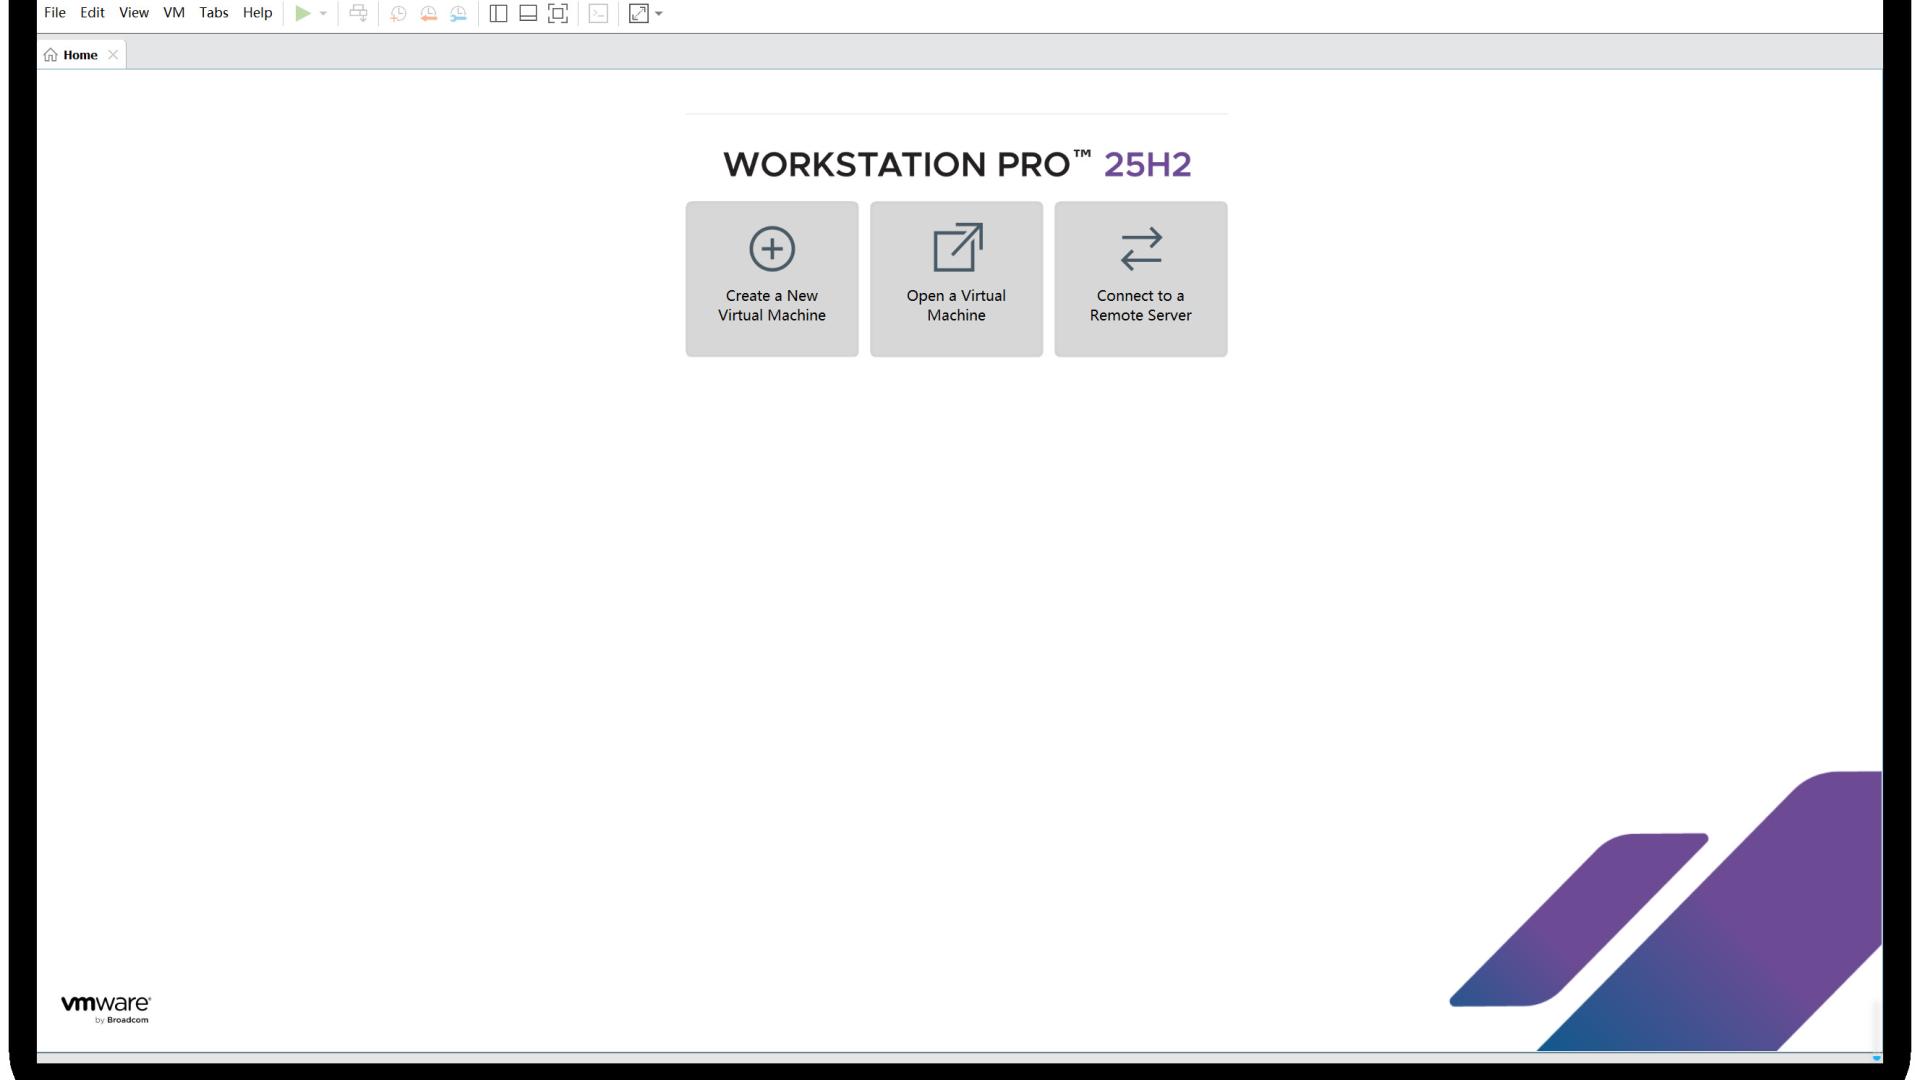Click the Revert to Snapshot icon

click(x=428, y=13)
